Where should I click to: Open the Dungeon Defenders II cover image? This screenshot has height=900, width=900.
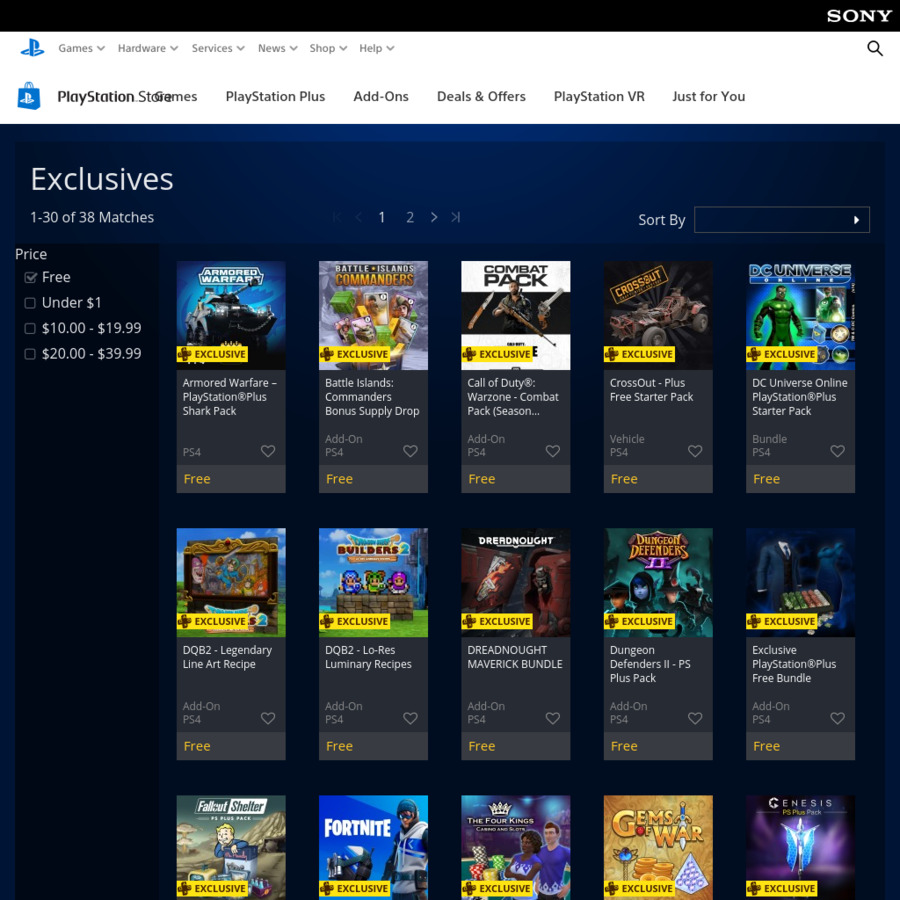pos(658,582)
